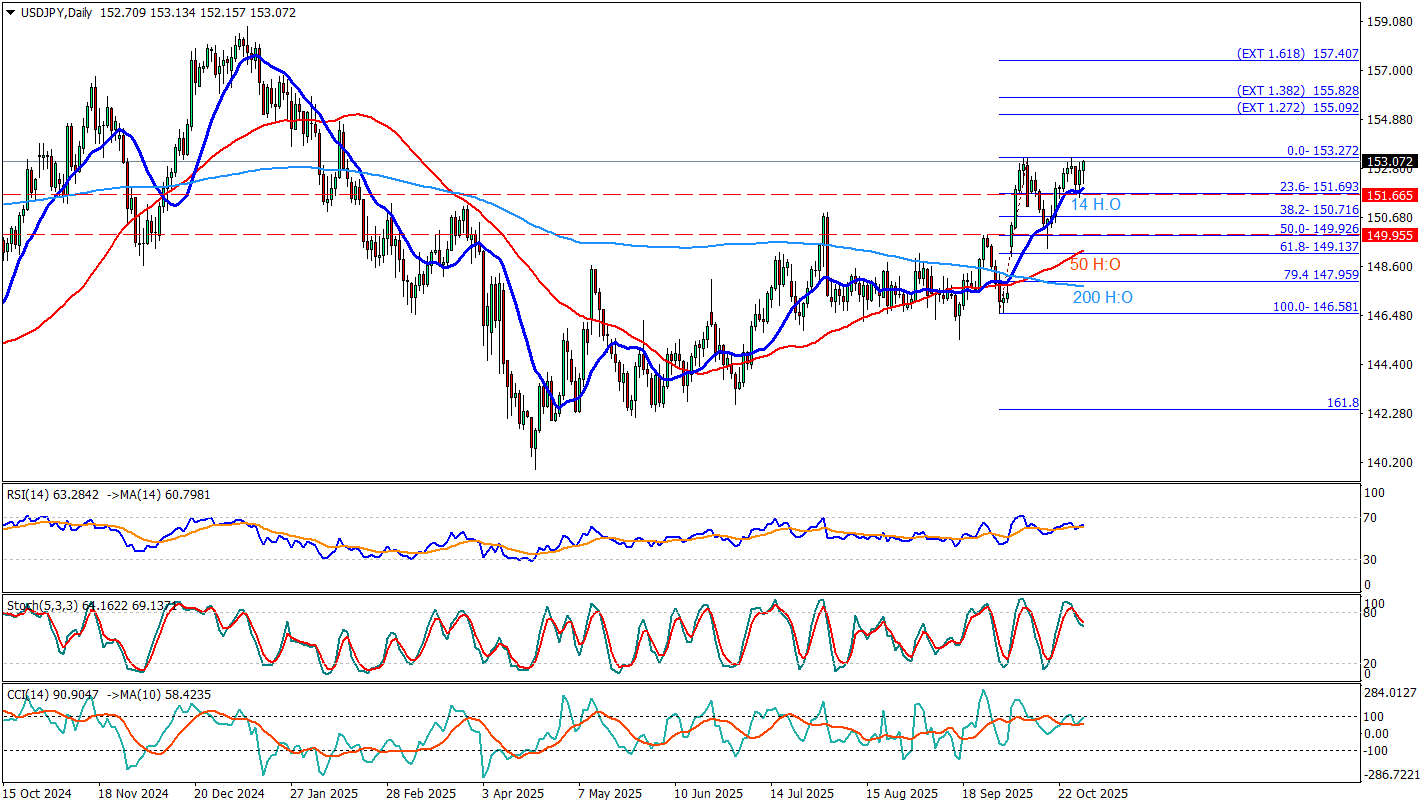The image size is (1424, 806).
Task: Select the EXT 1.618 157.407 Fibonacci label
Action: 1297,53
